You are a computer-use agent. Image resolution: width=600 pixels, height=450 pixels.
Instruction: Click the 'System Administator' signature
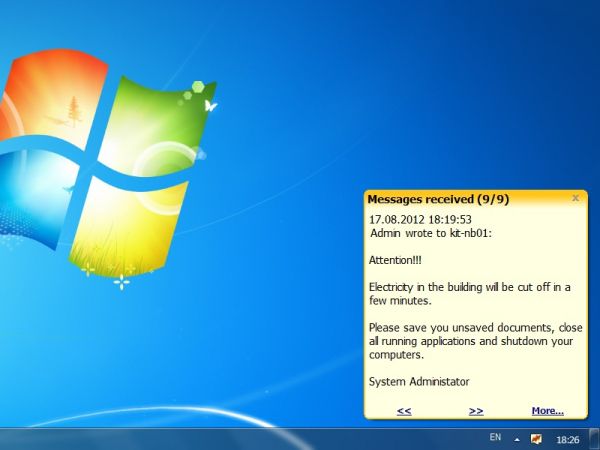click(x=419, y=382)
